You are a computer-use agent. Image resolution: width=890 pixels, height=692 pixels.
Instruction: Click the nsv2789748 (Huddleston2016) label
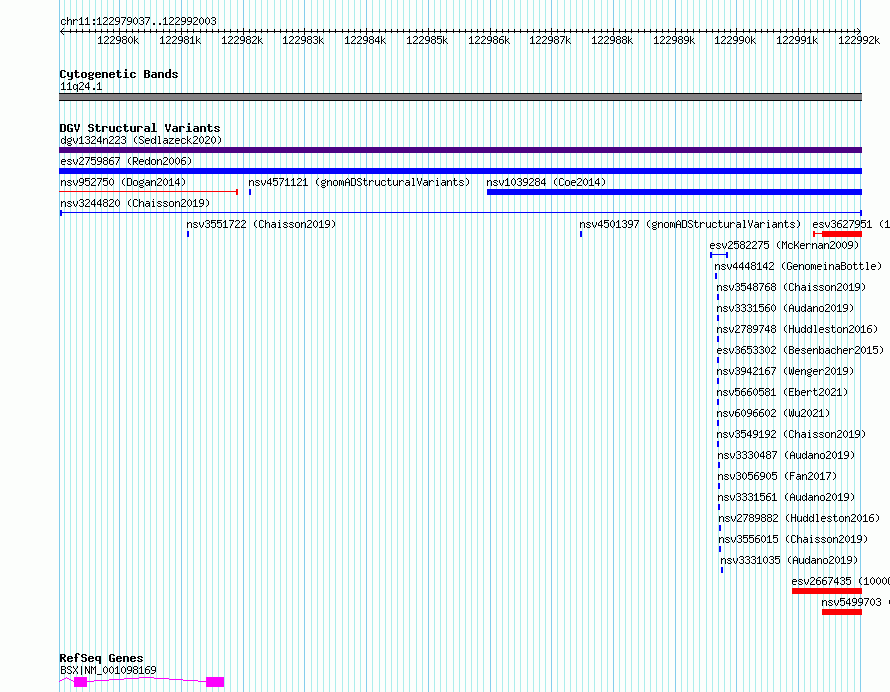pyautogui.click(x=797, y=329)
